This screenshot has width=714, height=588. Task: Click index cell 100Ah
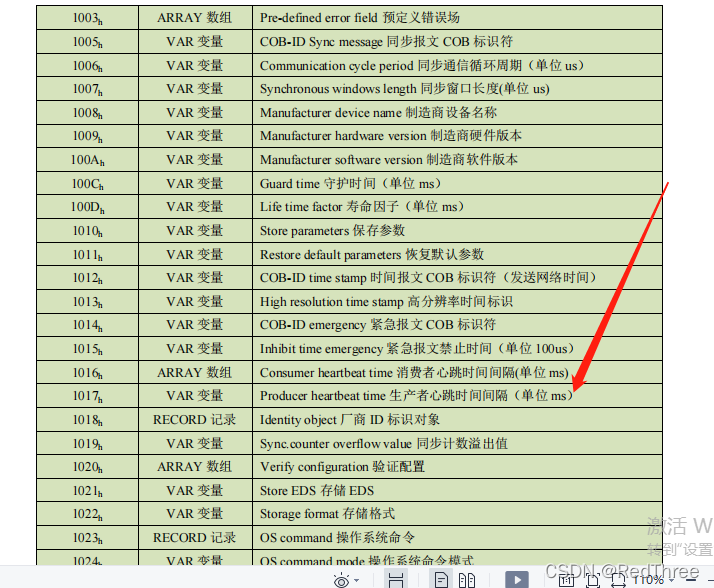[87, 160]
